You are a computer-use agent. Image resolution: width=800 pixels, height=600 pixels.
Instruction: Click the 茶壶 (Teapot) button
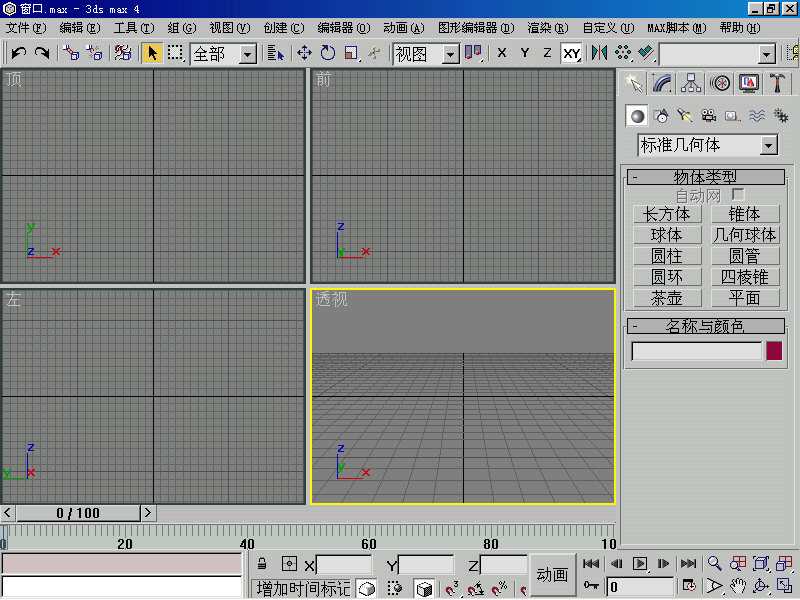tap(667, 298)
